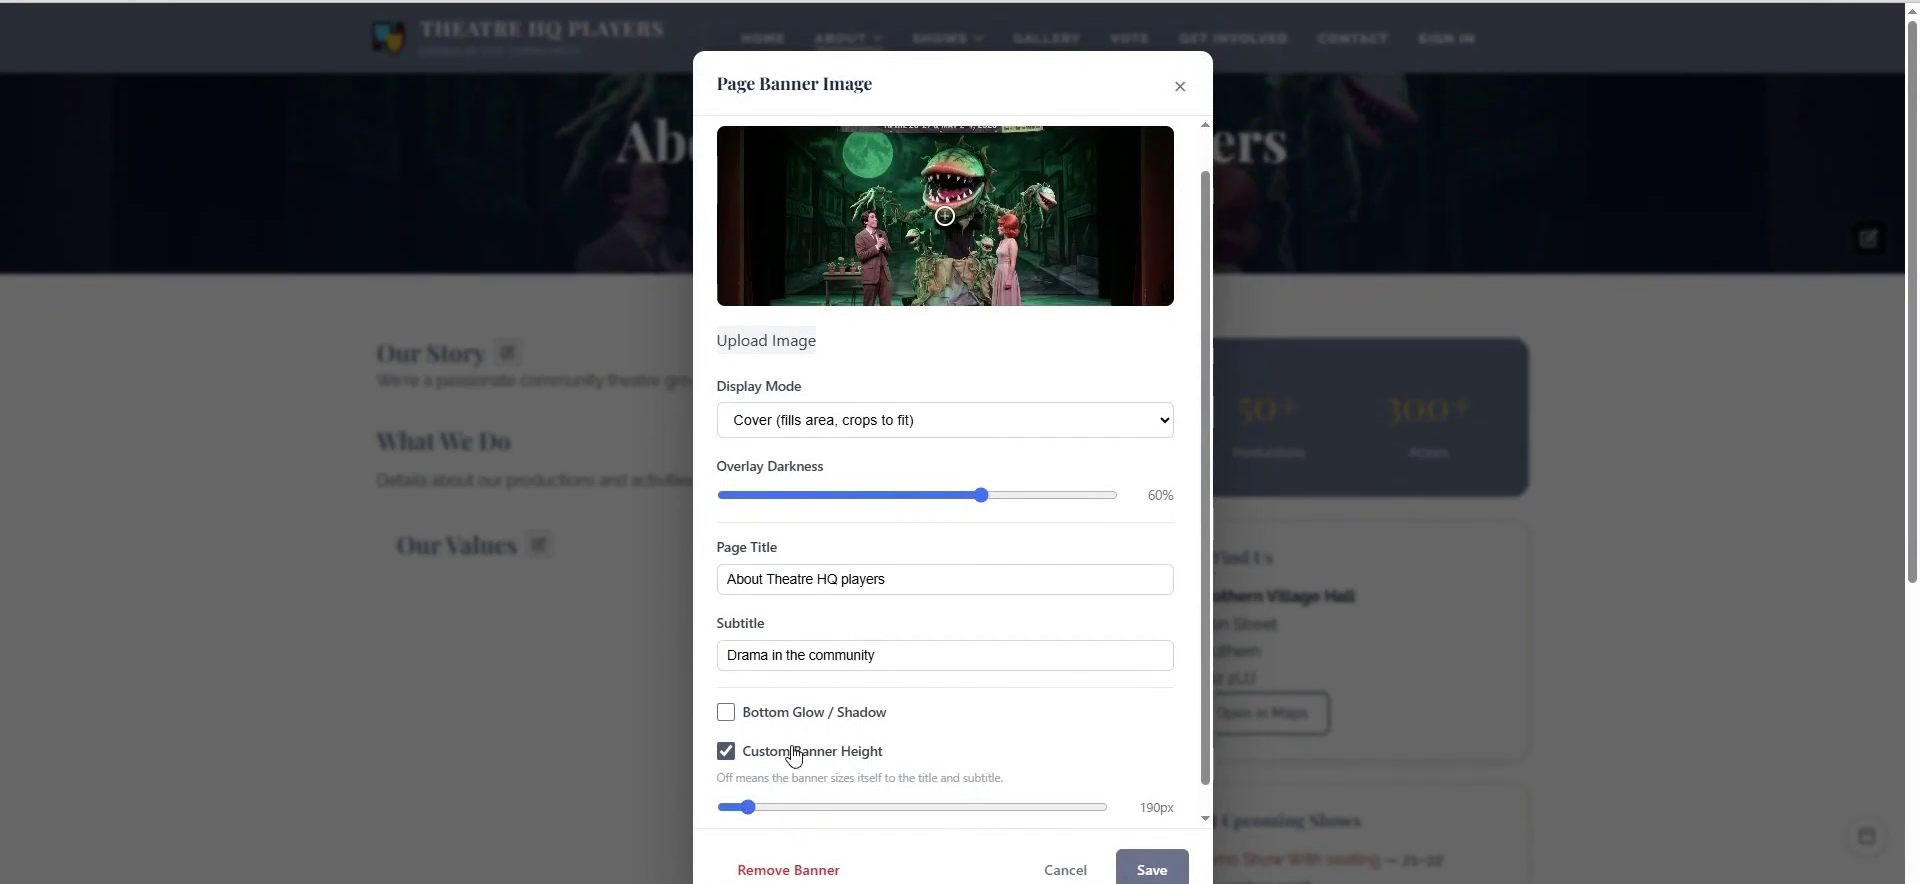Click Remove Banner link
Viewport: 1920px width, 884px height.
click(x=788, y=871)
